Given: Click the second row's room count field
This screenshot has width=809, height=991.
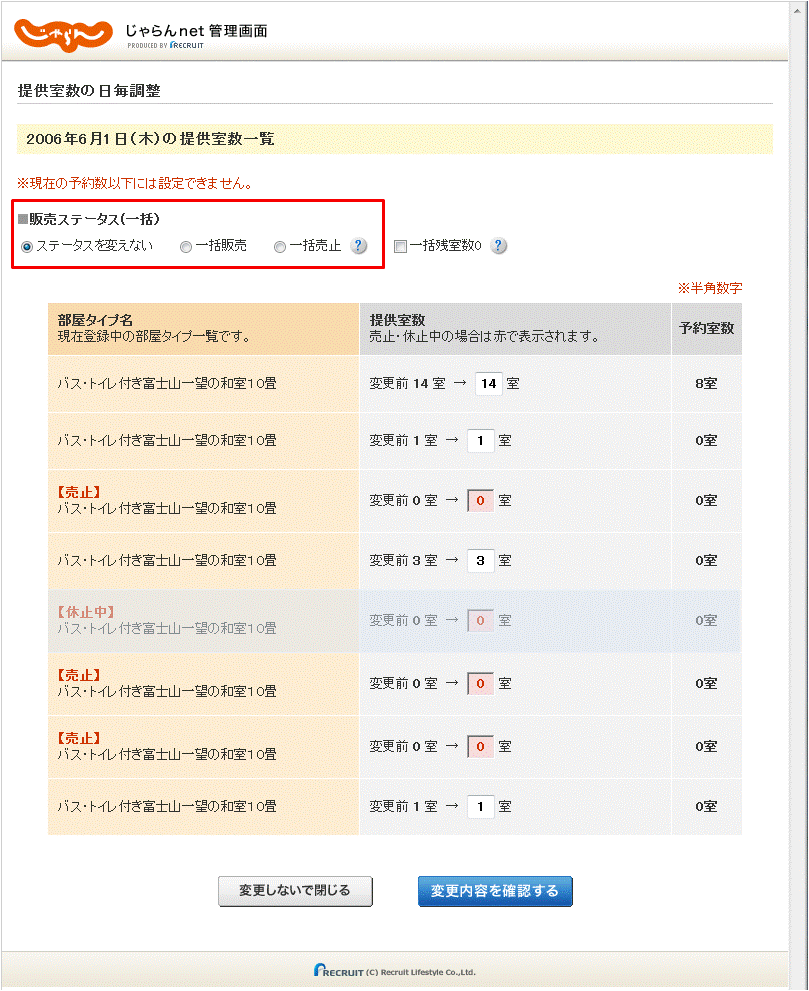Looking at the screenshot, I should (x=480, y=441).
